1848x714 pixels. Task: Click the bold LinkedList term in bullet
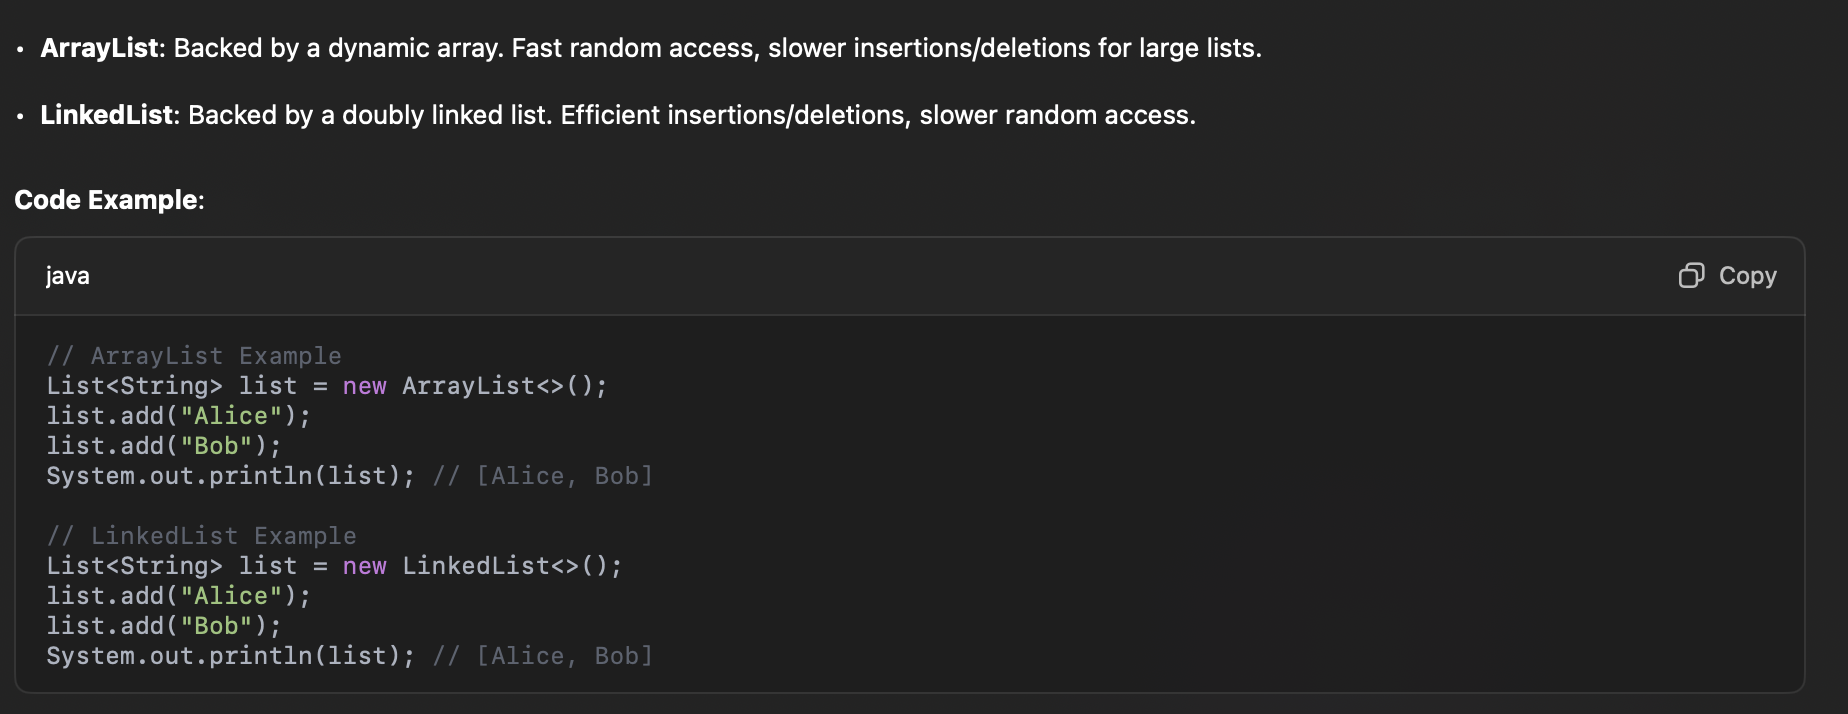click(x=107, y=115)
